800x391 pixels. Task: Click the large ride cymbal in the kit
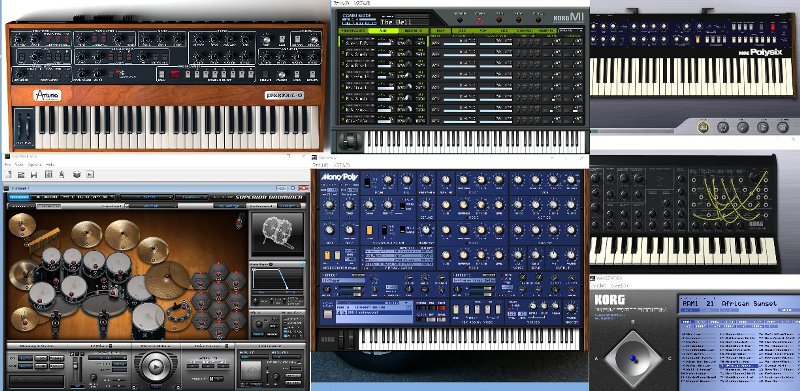(x=168, y=280)
